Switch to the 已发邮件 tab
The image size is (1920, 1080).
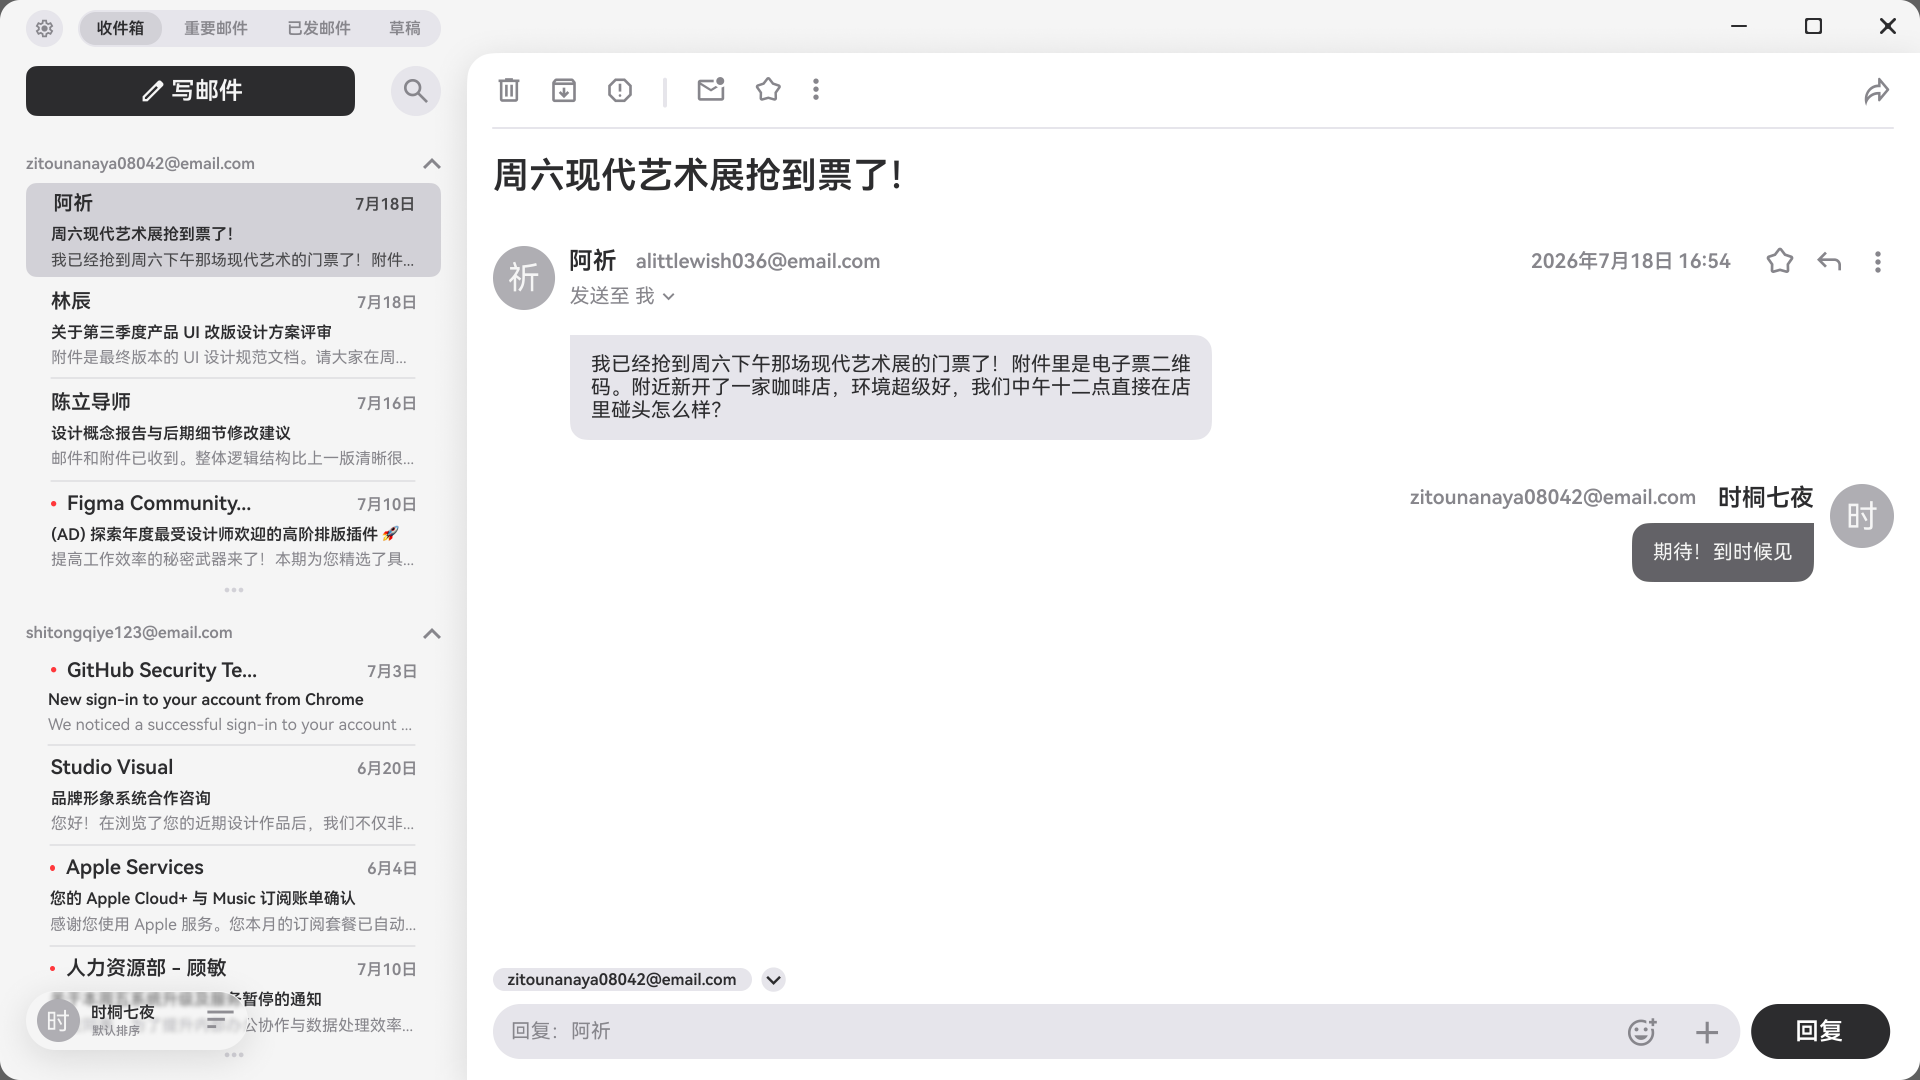pos(319,28)
